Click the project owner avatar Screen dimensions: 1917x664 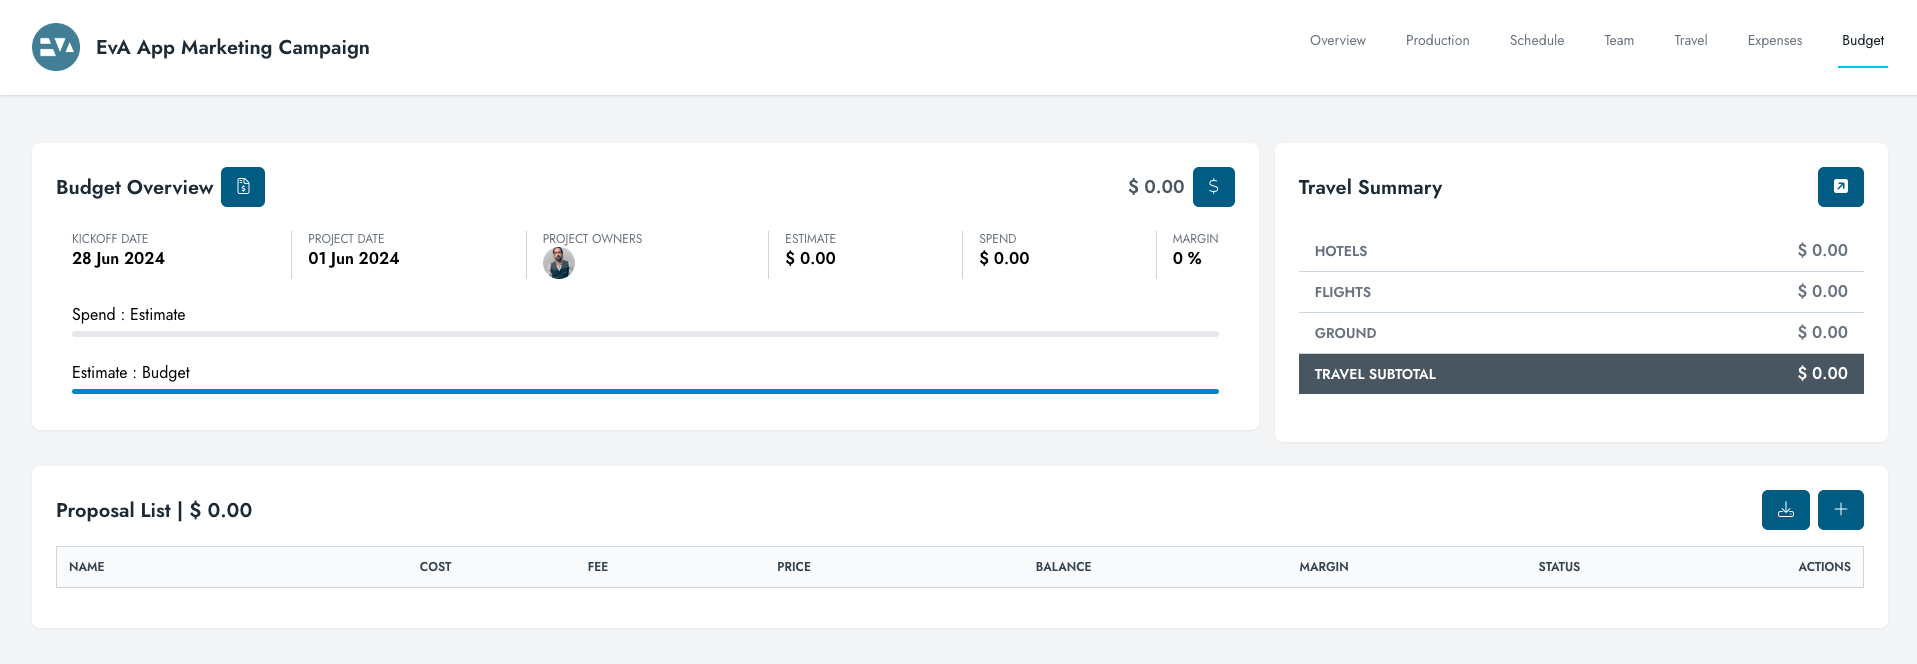558,264
